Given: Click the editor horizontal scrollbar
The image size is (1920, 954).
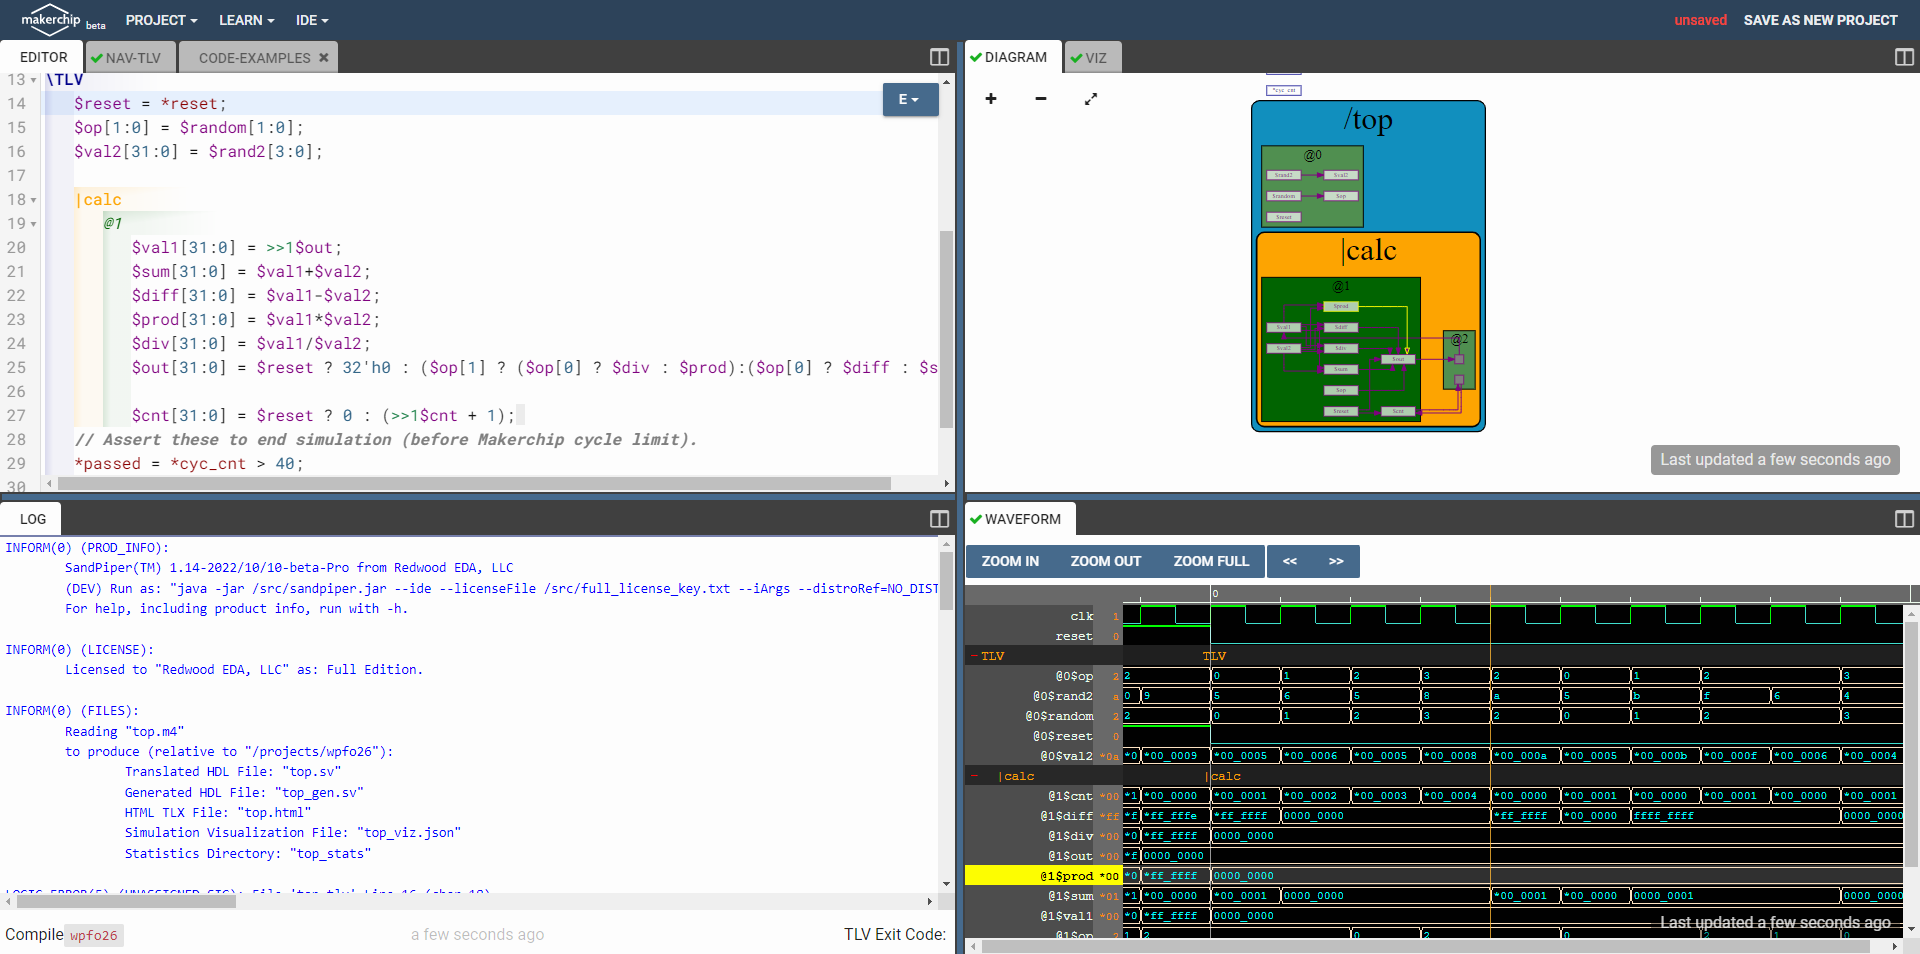Looking at the screenshot, I should pyautogui.click(x=475, y=483).
